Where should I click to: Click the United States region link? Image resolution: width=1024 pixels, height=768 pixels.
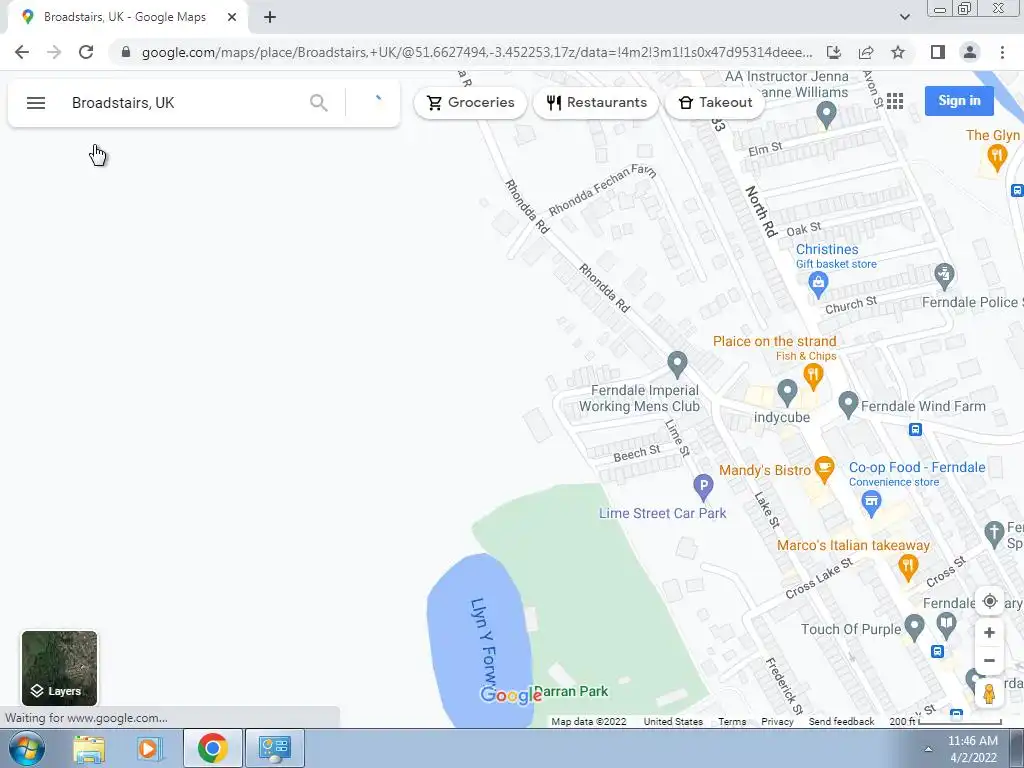click(673, 721)
